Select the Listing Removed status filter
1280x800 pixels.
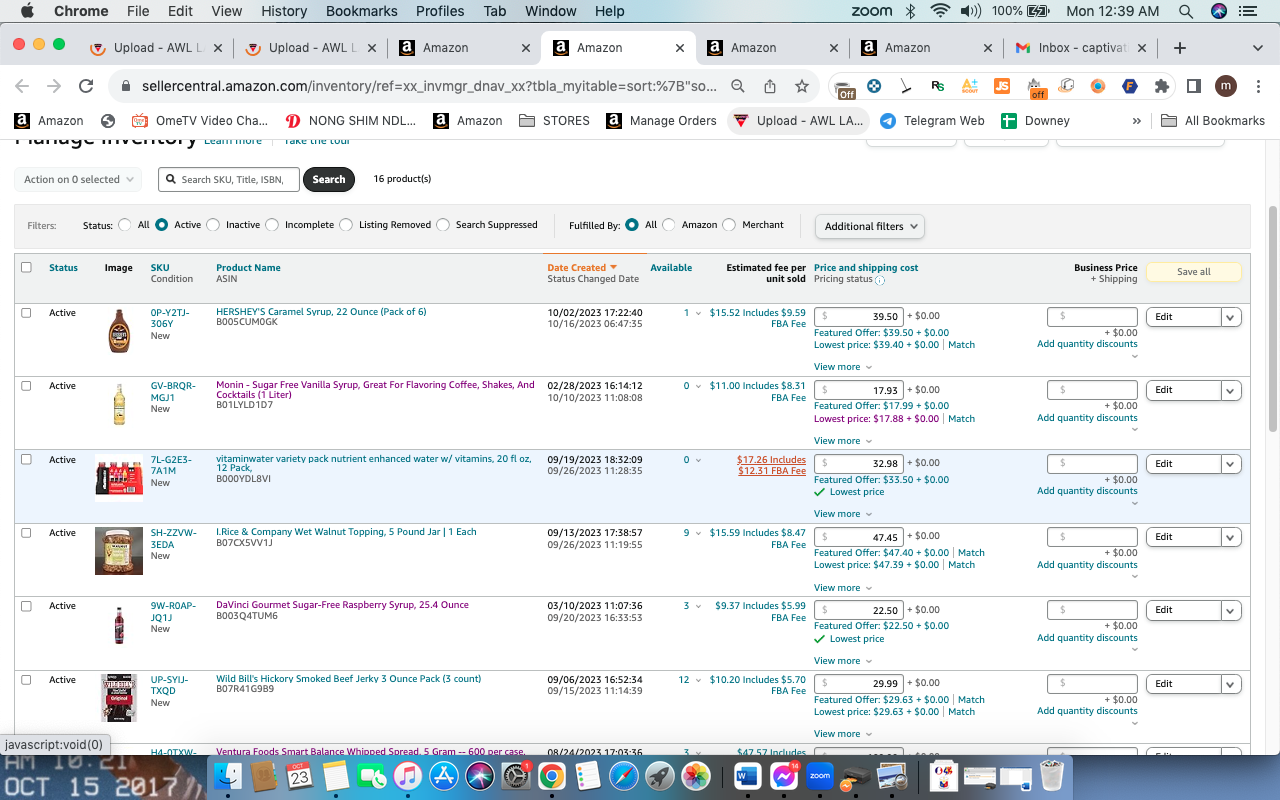(x=346, y=225)
